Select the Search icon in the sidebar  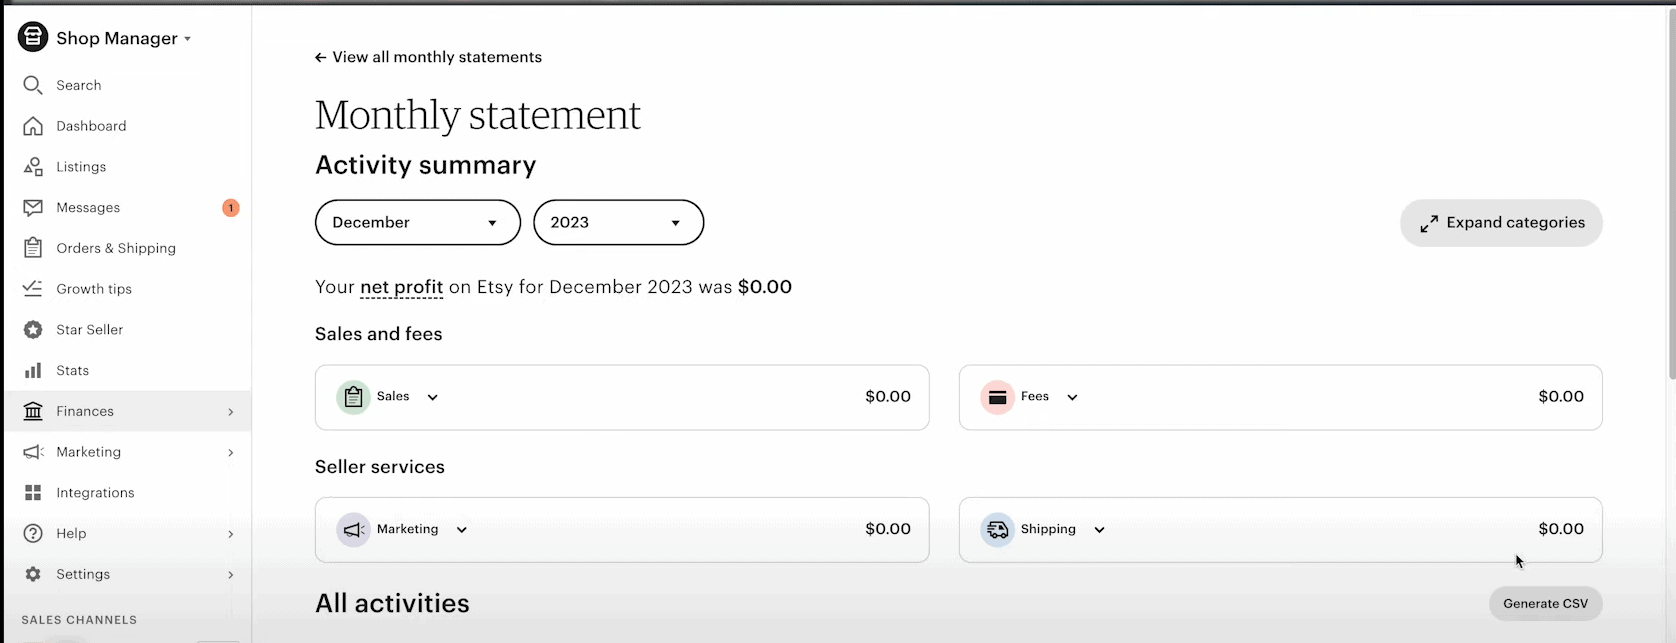(32, 85)
